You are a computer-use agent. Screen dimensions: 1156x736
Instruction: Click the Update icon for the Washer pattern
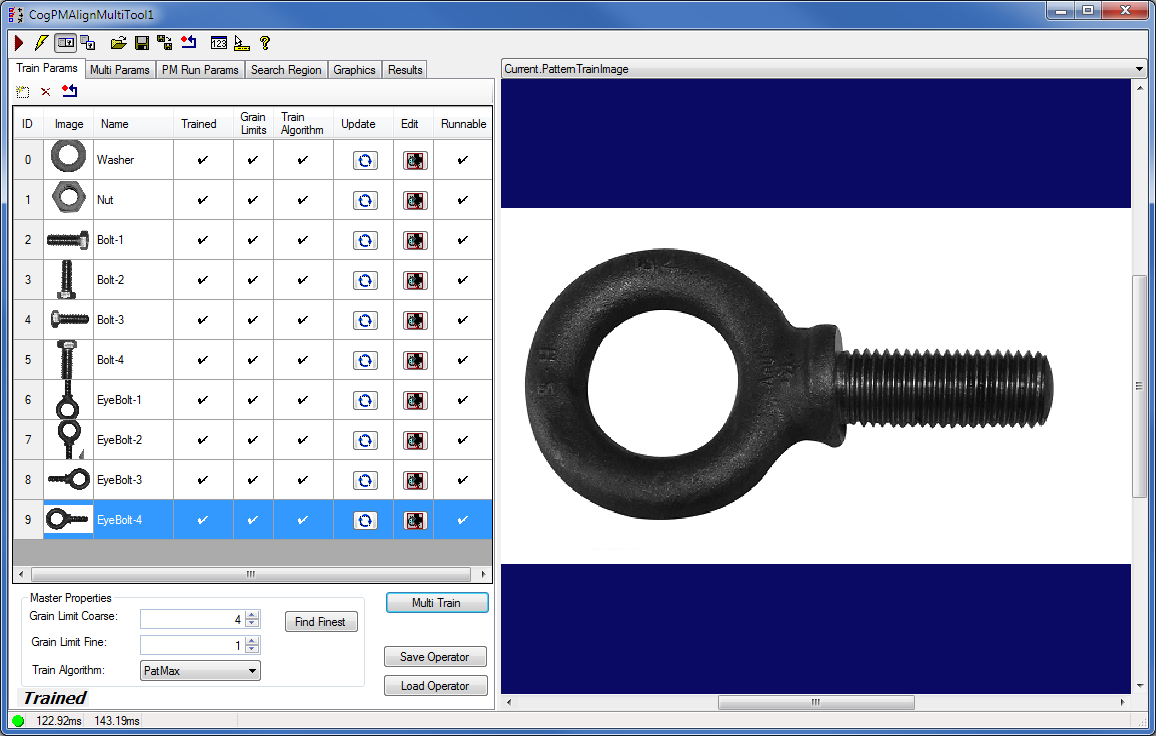coord(364,160)
